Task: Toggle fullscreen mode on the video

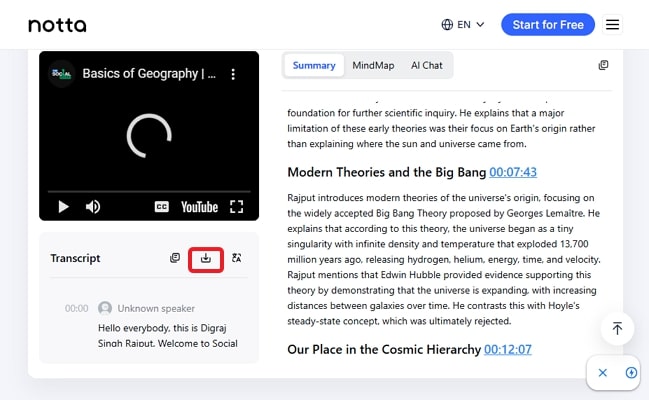Action: [237, 207]
